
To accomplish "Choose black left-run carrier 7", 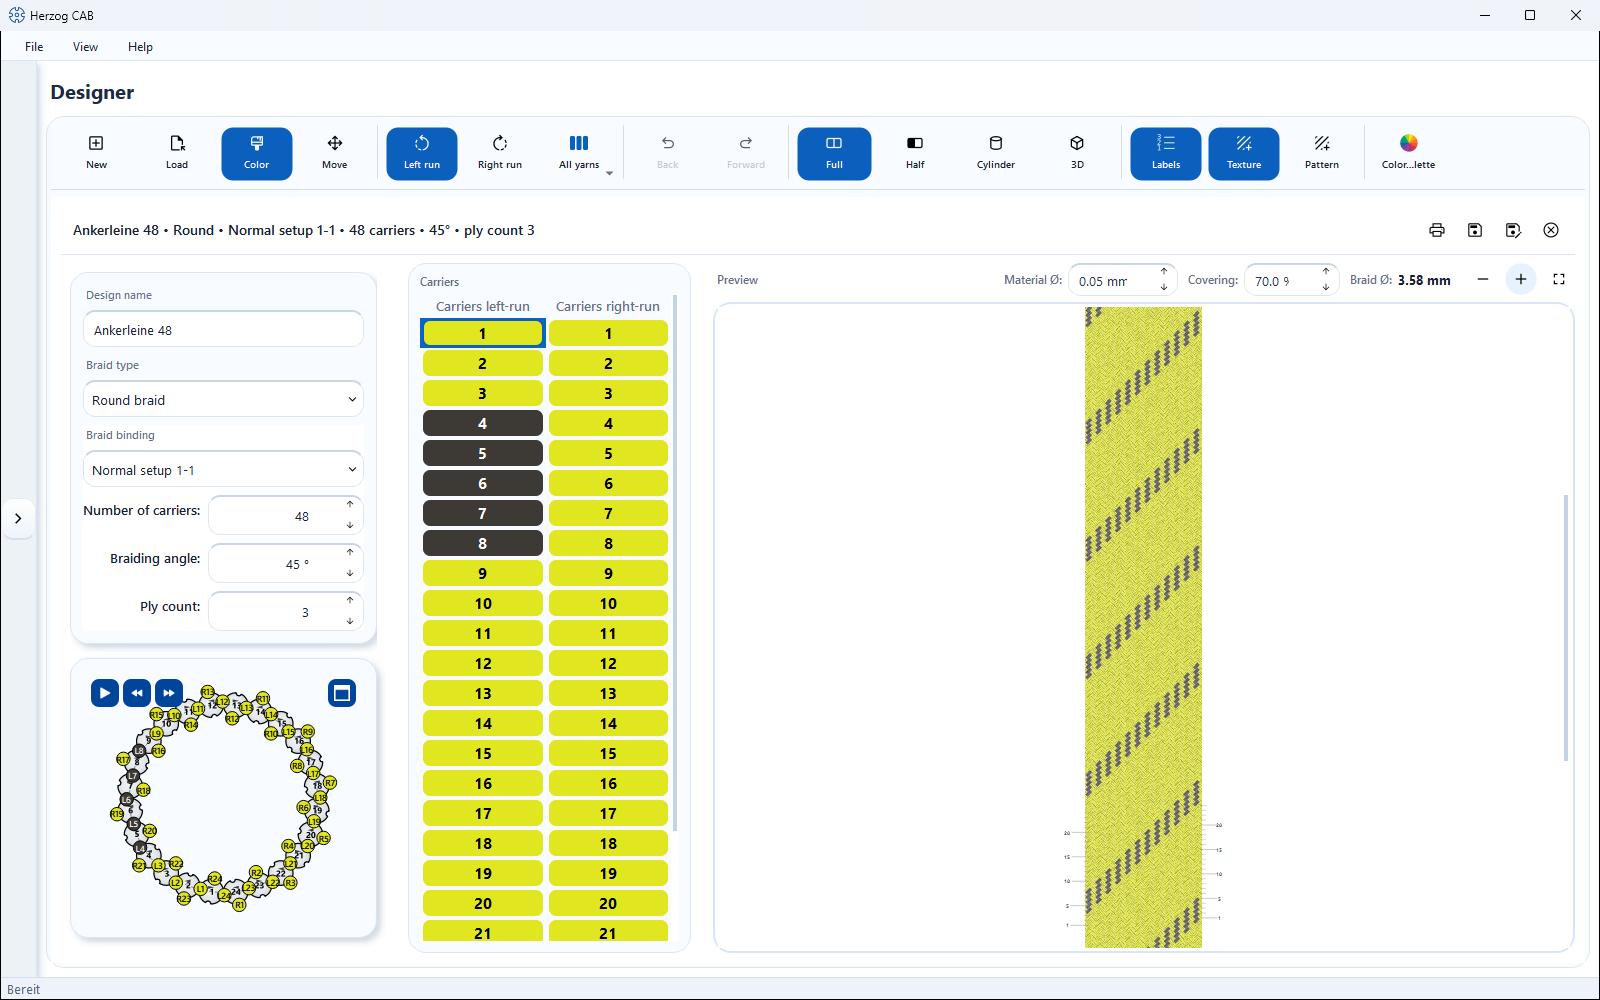I will point(483,513).
